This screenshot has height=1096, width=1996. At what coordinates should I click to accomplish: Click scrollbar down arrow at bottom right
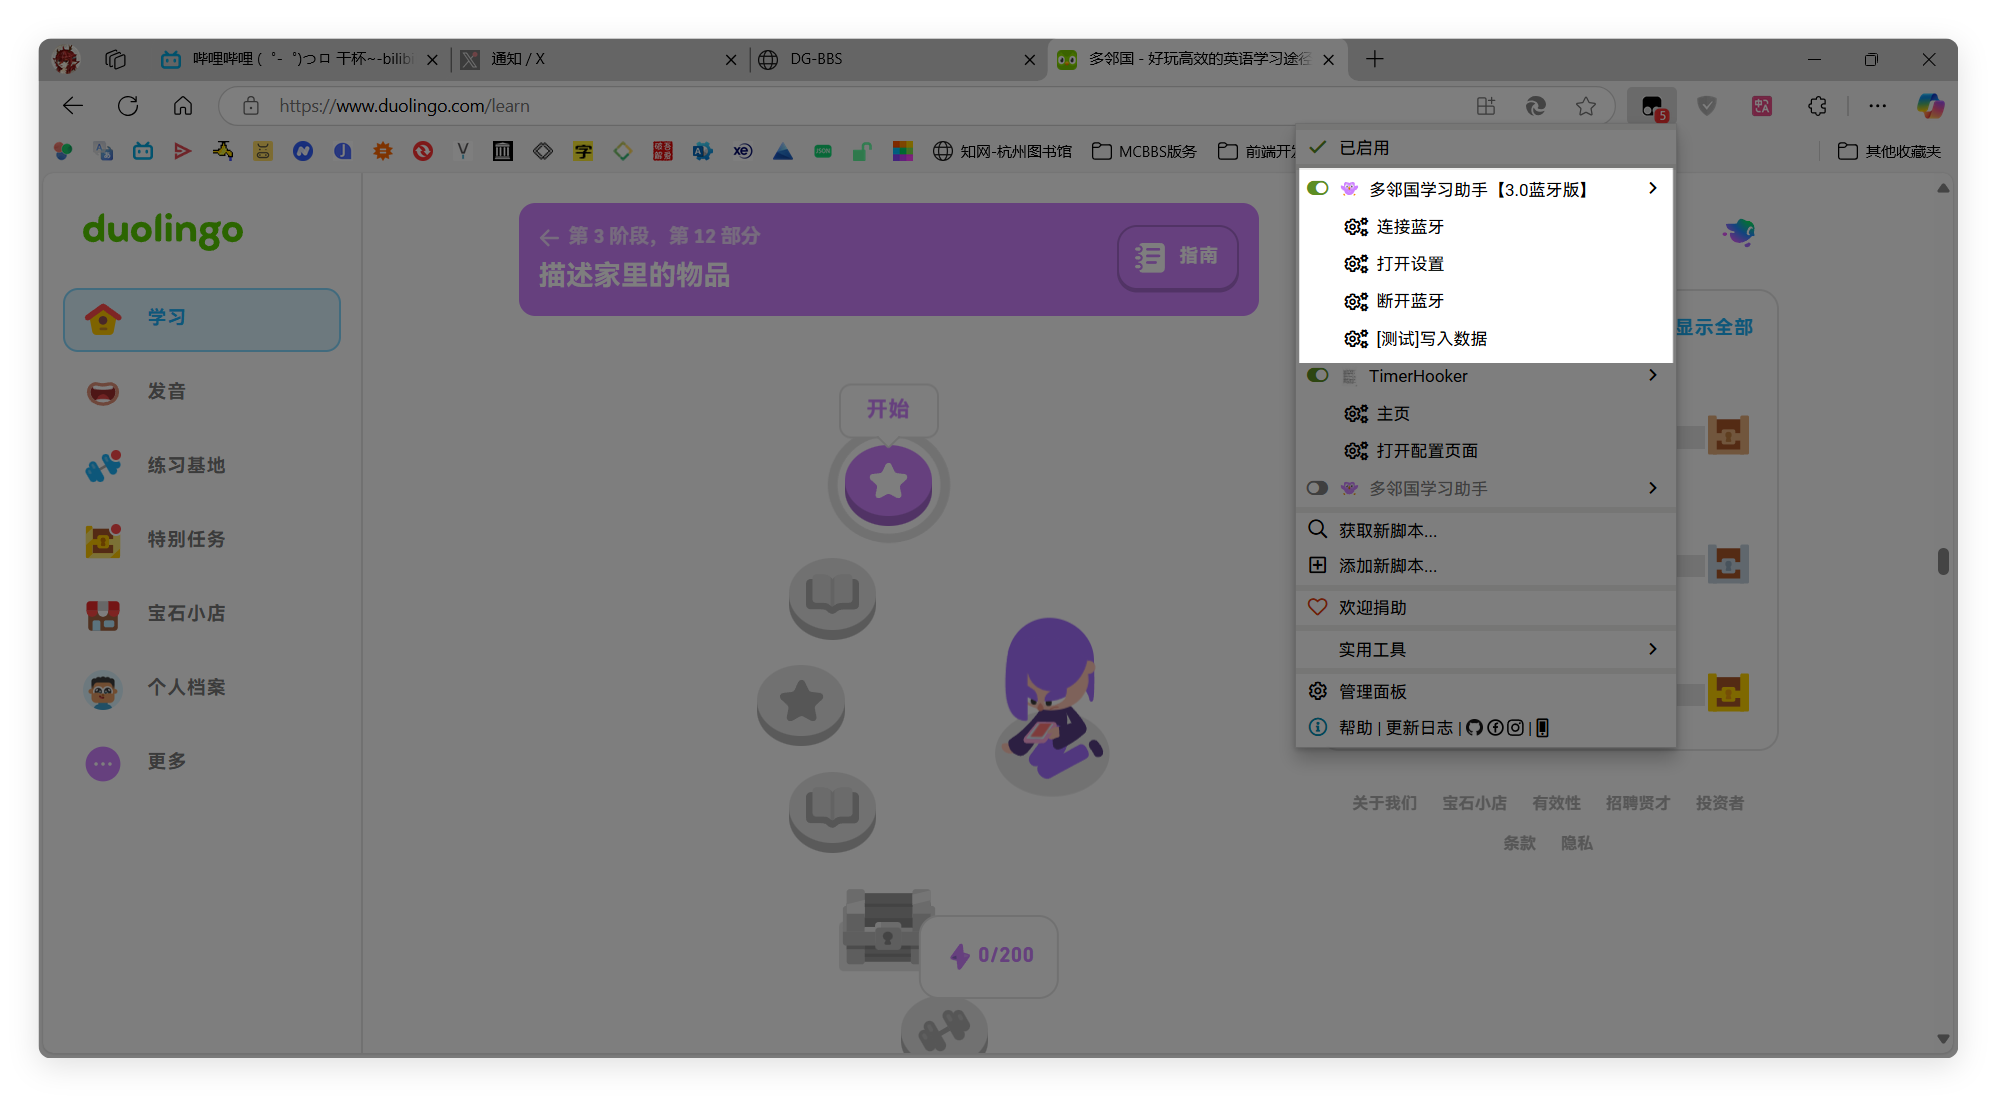click(x=1942, y=1039)
